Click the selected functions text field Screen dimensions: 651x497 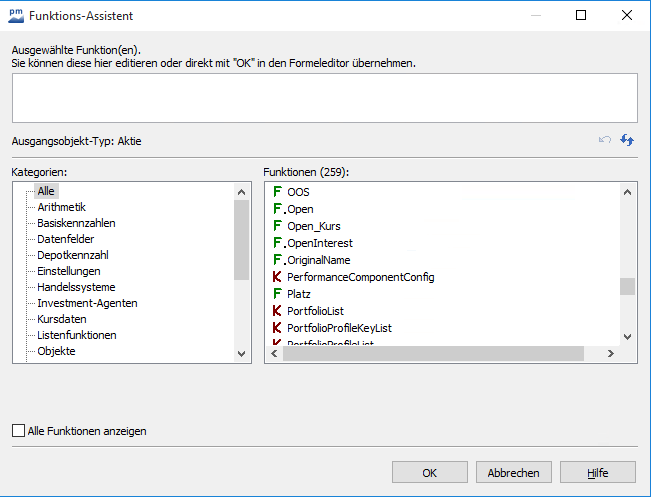pyautogui.click(x=324, y=98)
